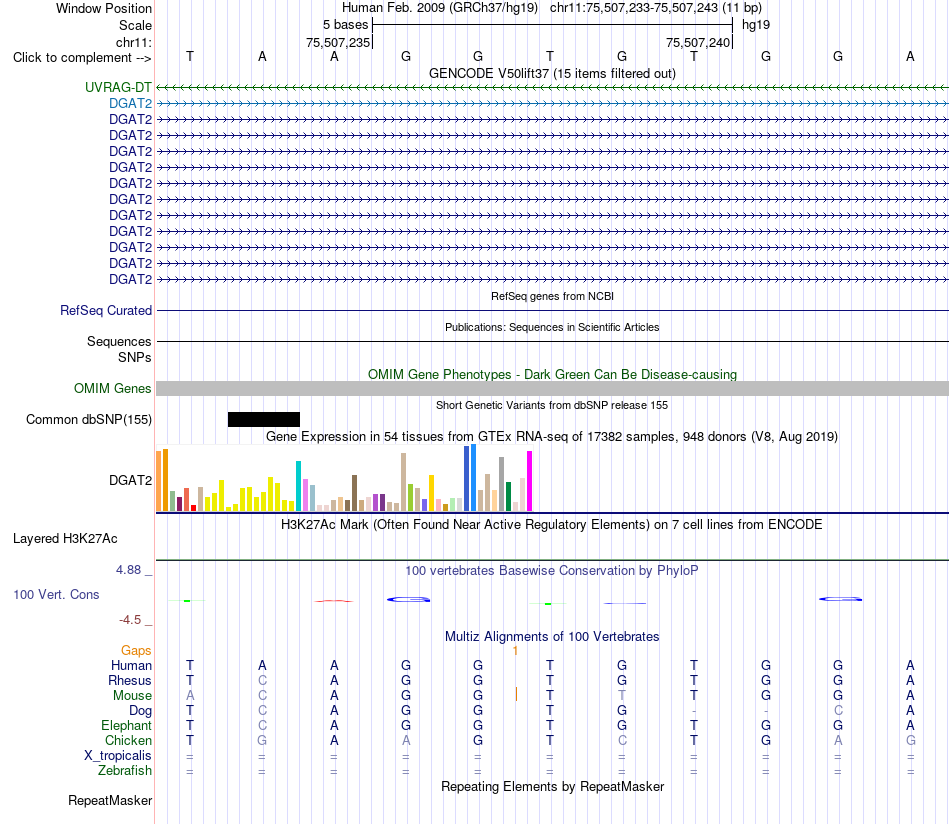The width and height of the screenshot is (950, 824).
Task: Open Gene Expression in 54 tissues title
Action: [x=552, y=436]
